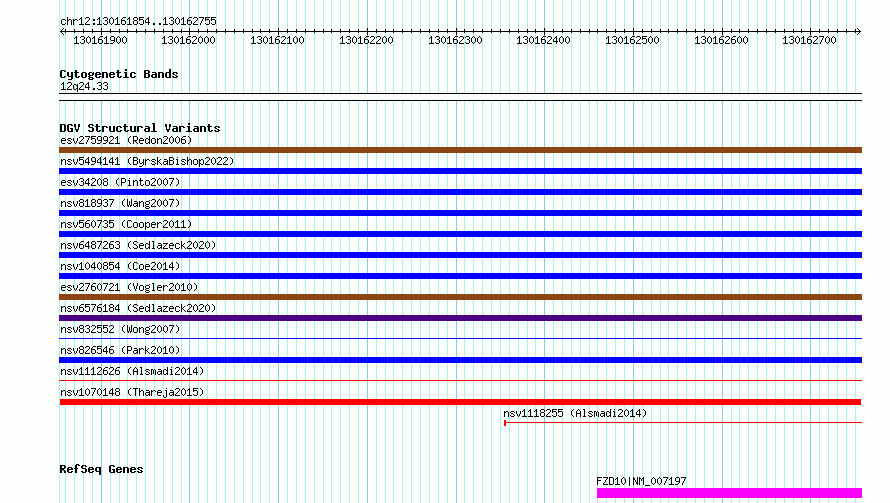890x503 pixels.
Task: Select the brown esv2759921 variant bar
Action: 460,150
